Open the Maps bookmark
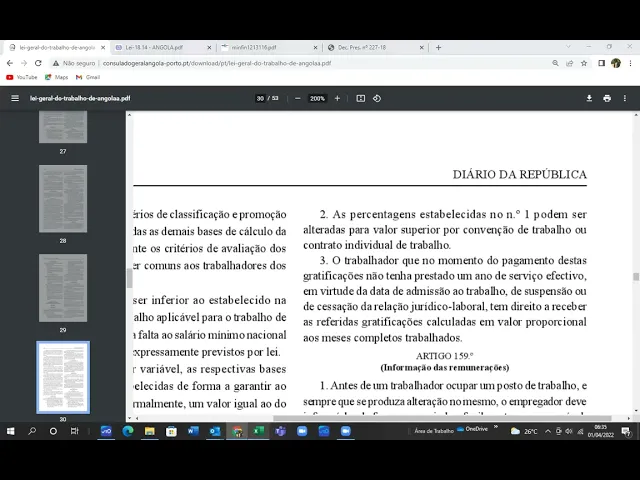 (56, 77)
